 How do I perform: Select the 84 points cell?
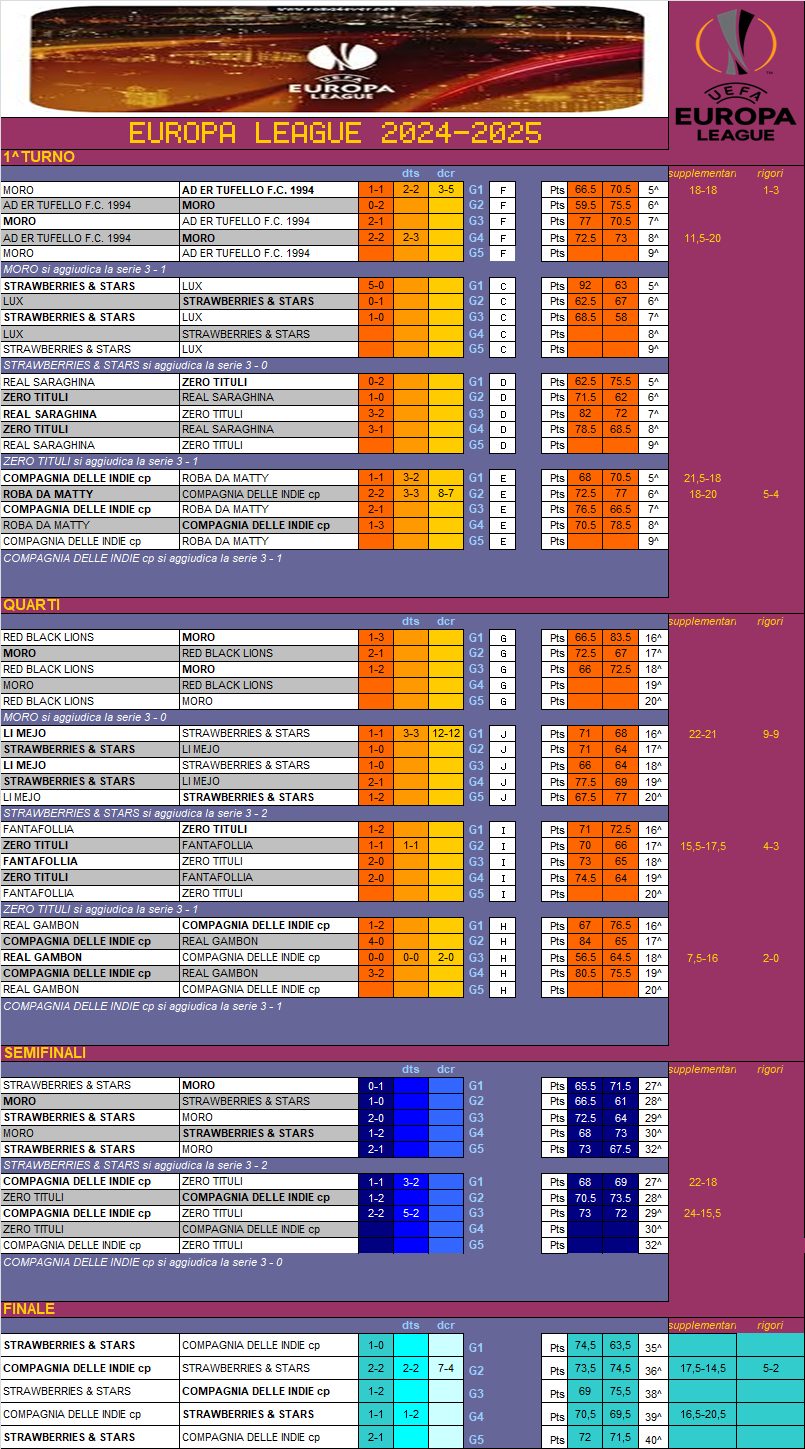click(585, 942)
